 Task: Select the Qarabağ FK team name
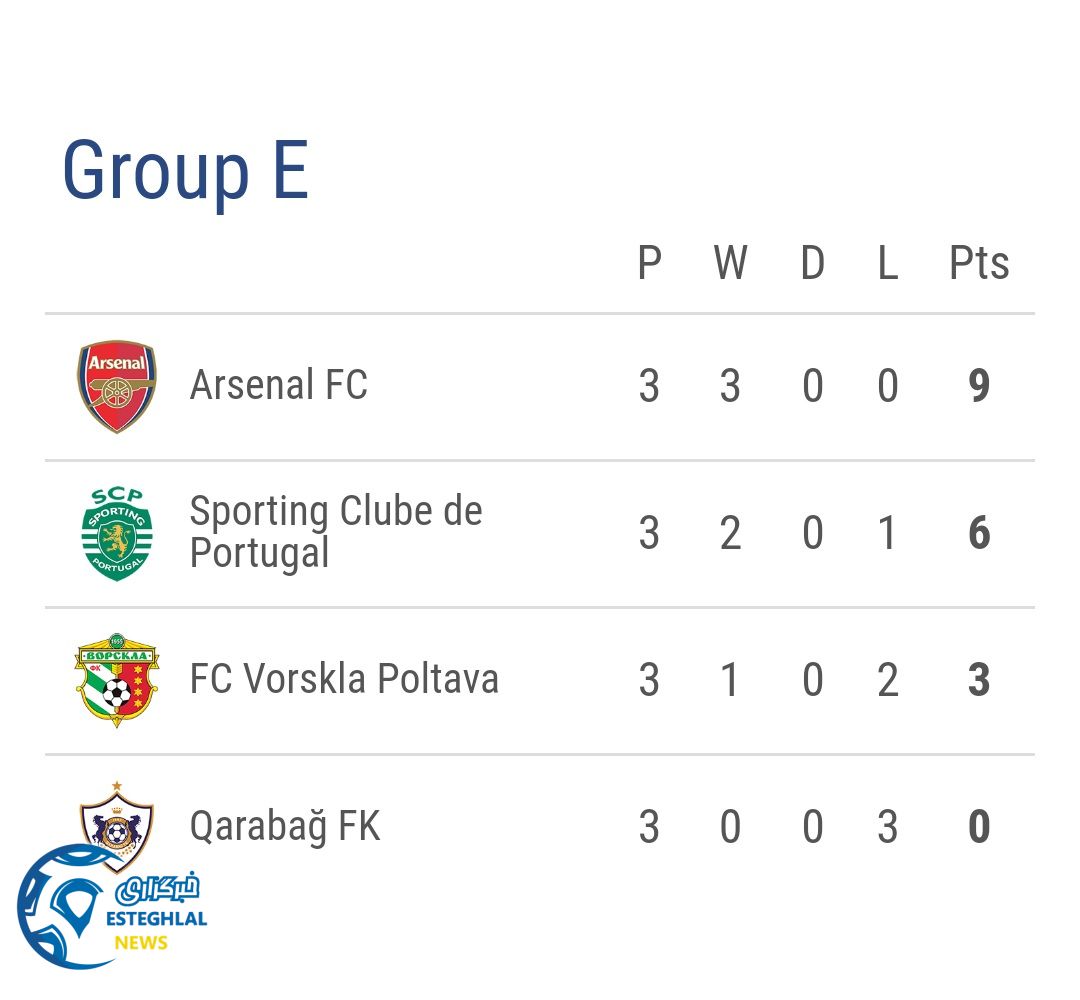[x=285, y=827]
